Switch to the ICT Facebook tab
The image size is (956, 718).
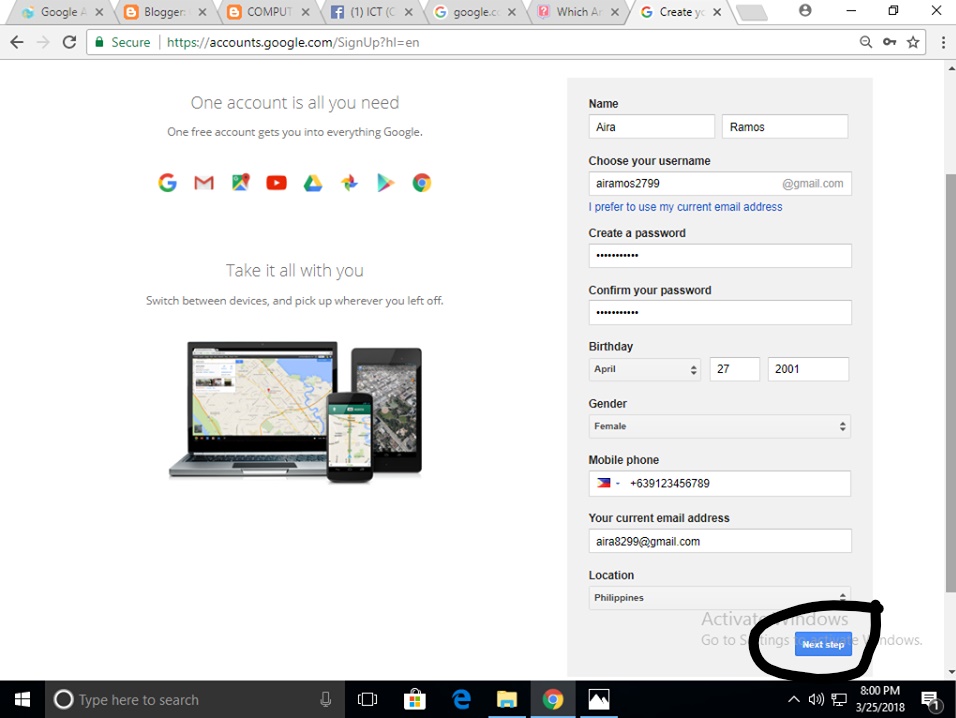point(371,12)
